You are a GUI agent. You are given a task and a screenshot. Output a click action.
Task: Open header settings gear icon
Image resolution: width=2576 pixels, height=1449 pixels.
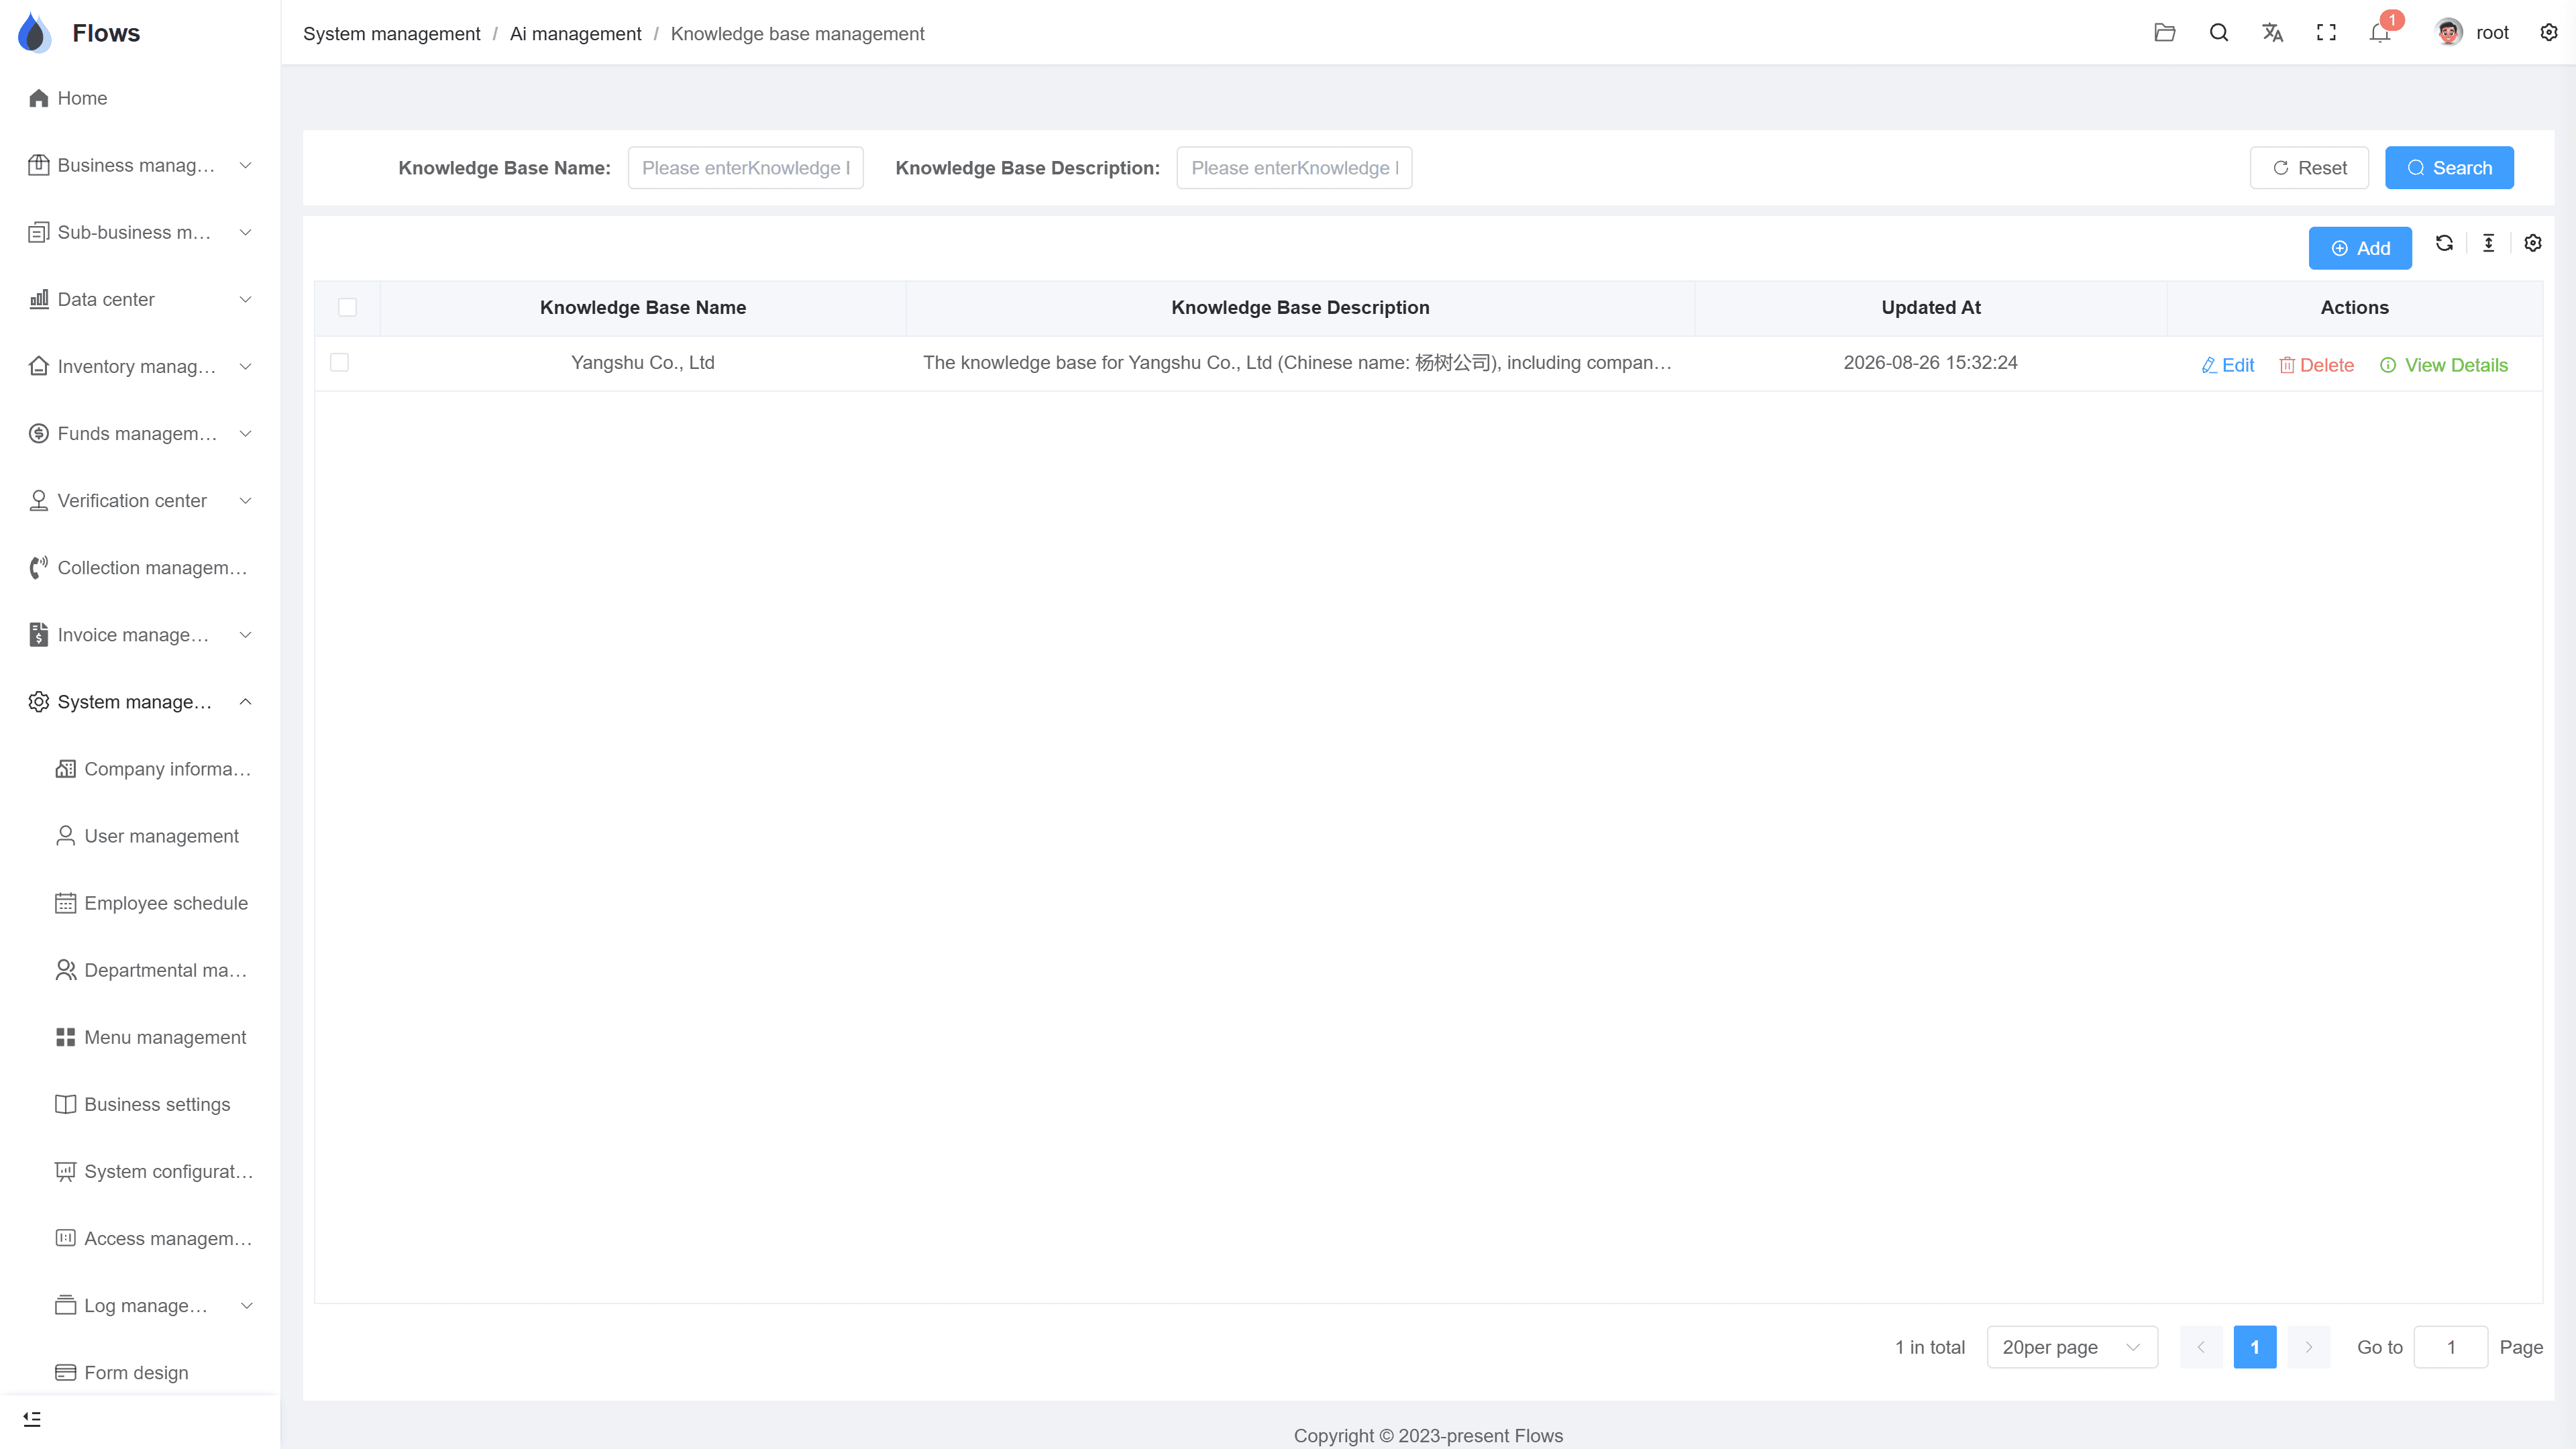pos(2549,33)
